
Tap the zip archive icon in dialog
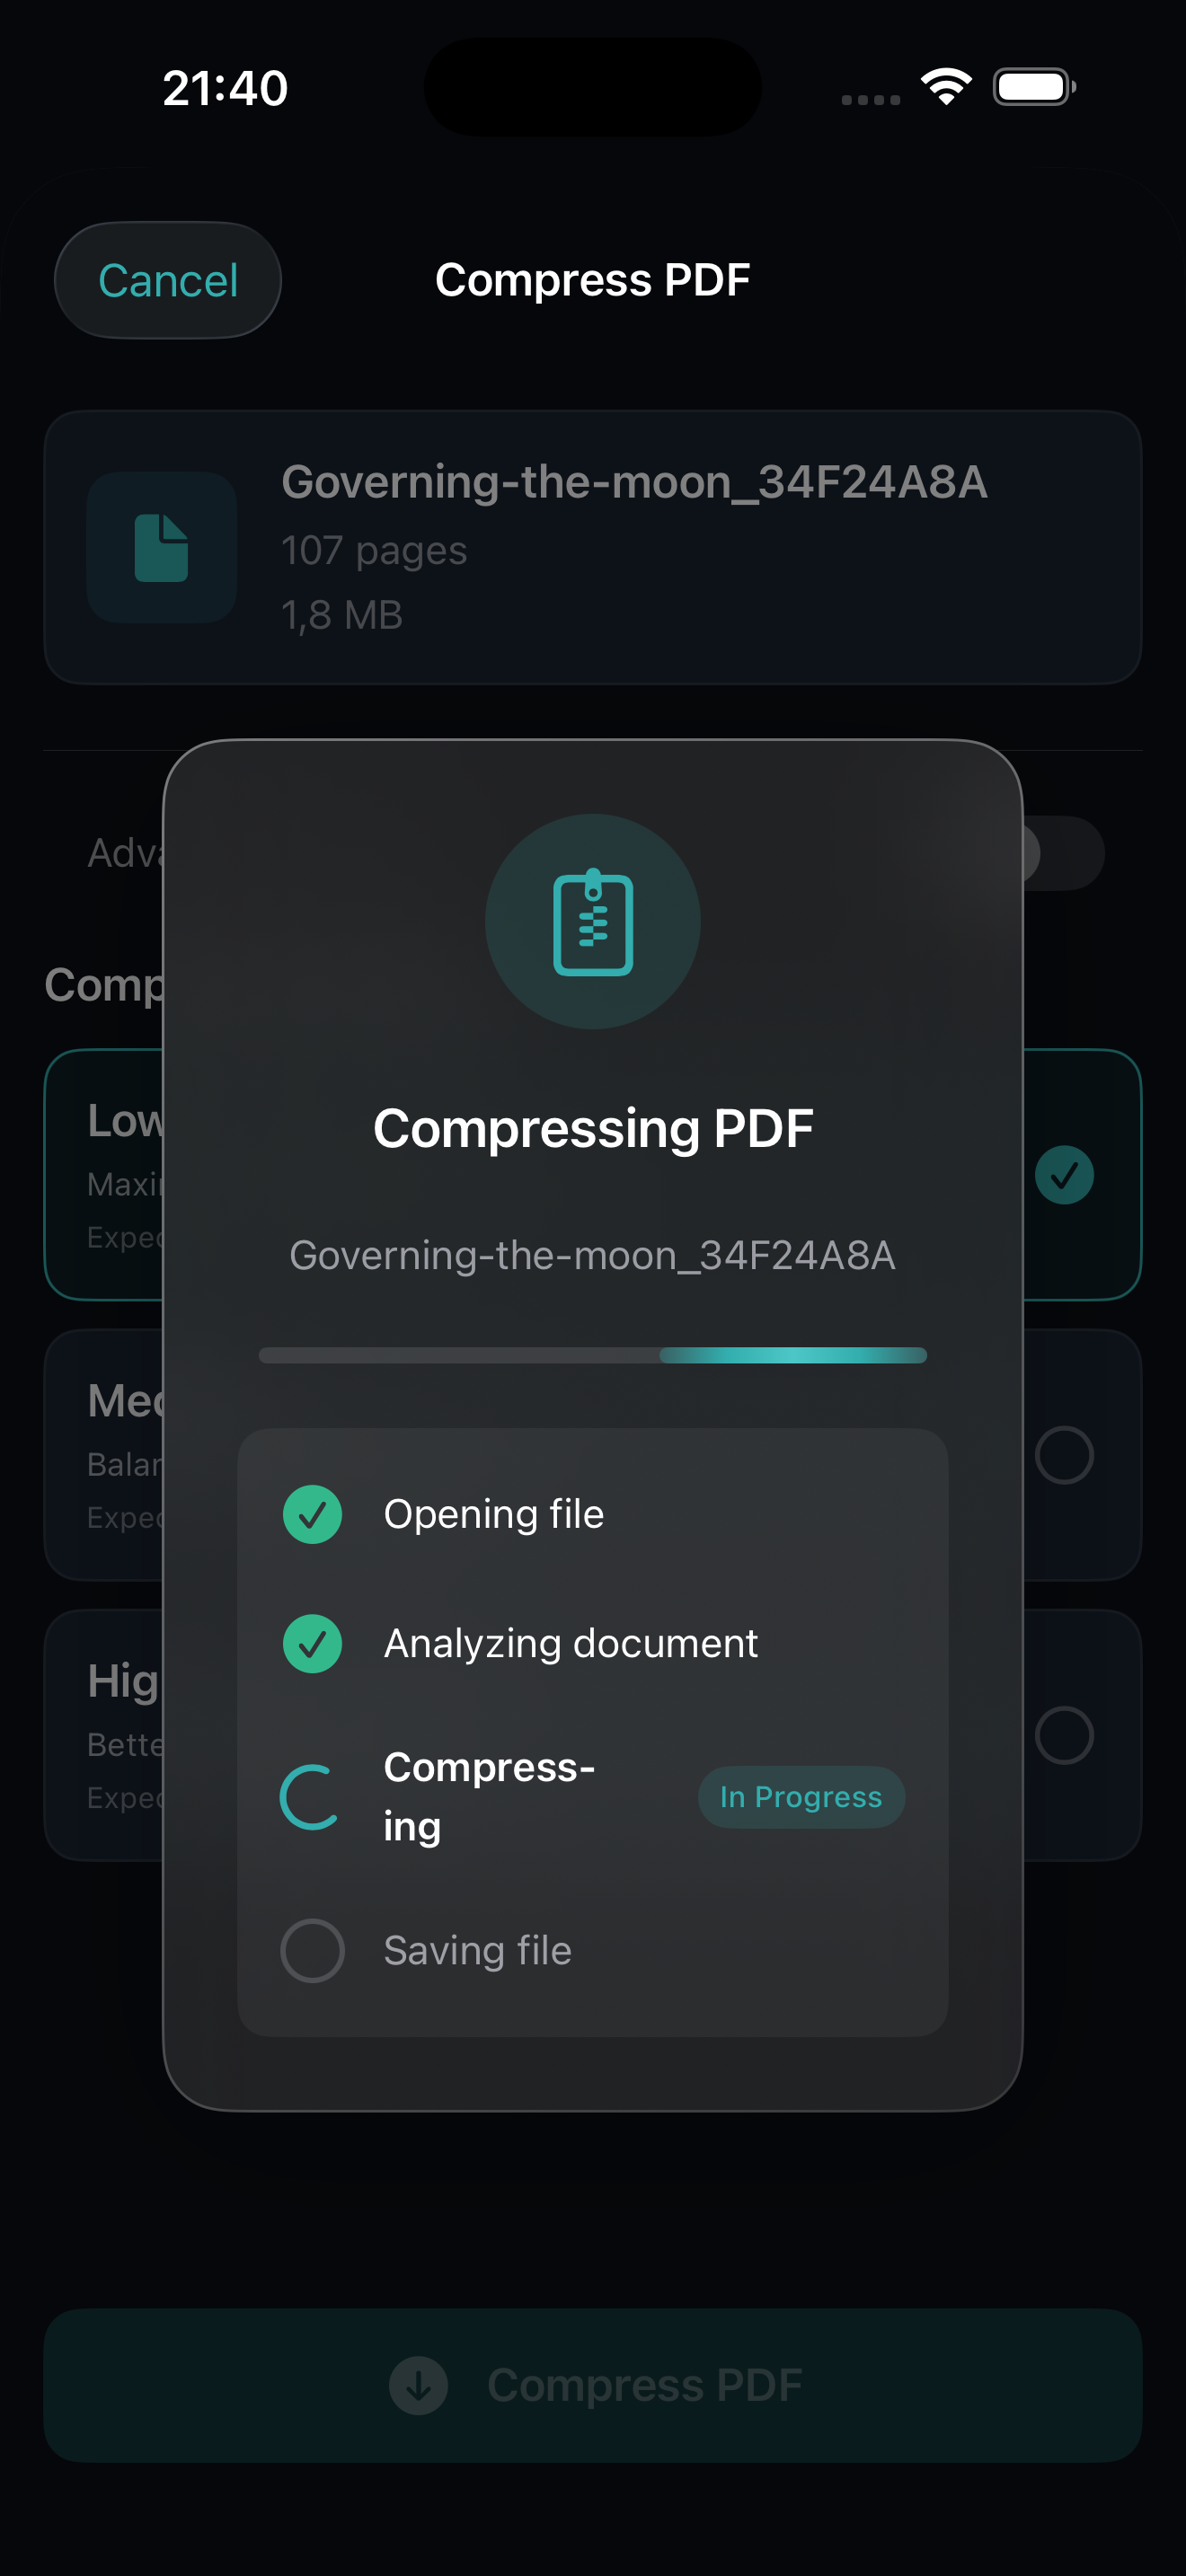[593, 922]
